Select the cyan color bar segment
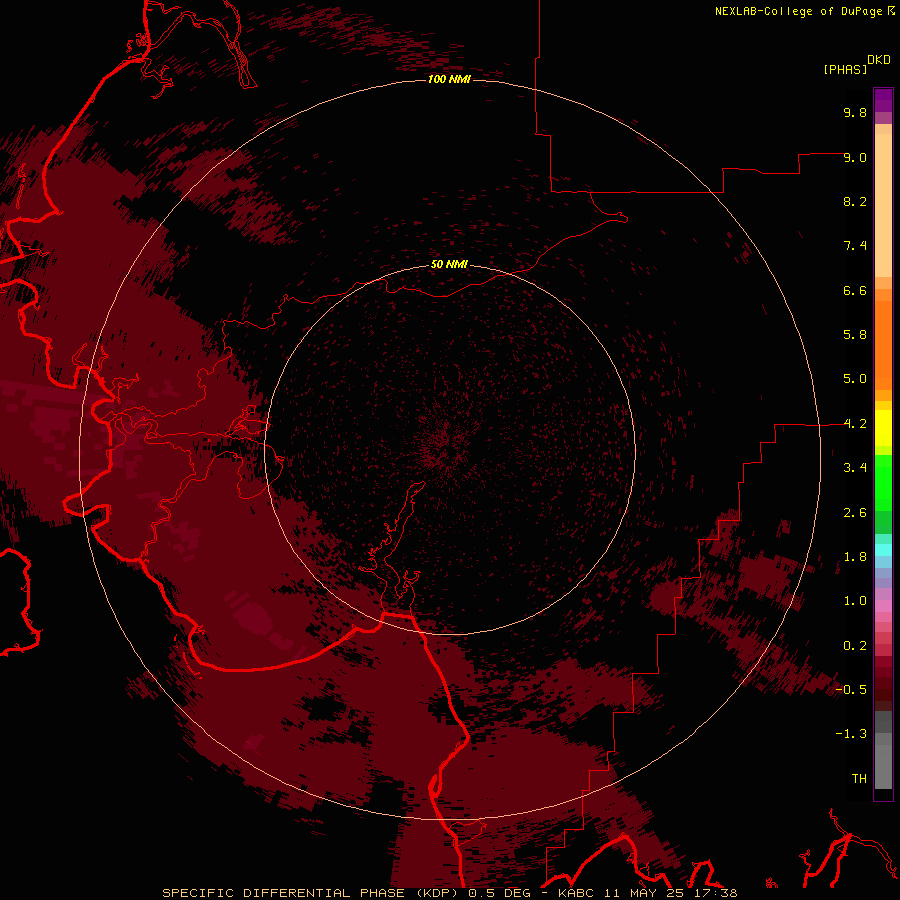This screenshot has width=900, height=900. click(883, 550)
